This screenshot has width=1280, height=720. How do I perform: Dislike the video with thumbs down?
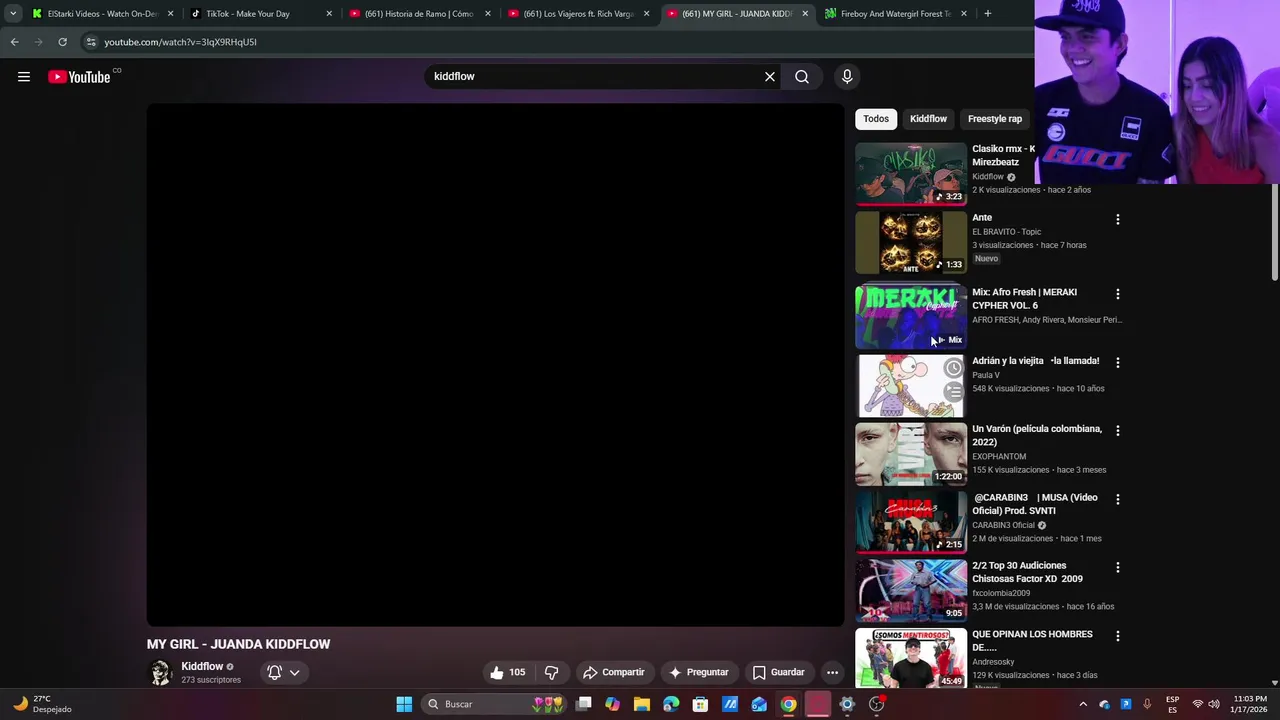pos(551,672)
